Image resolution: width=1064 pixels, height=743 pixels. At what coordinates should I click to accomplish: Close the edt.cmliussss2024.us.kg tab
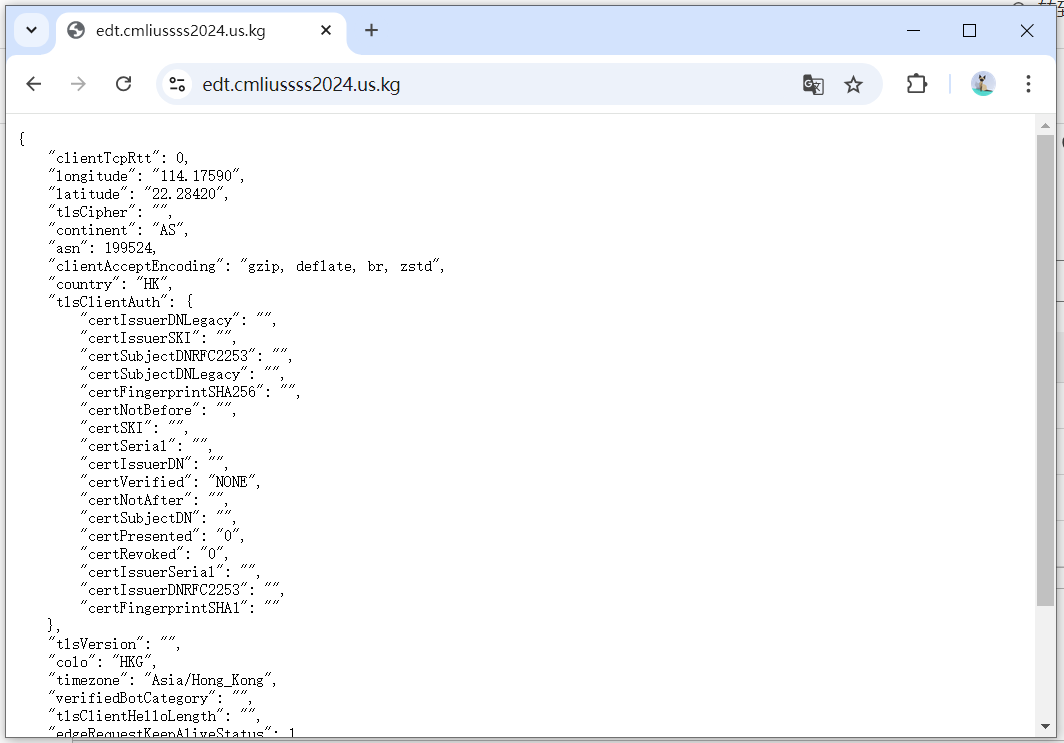click(326, 30)
